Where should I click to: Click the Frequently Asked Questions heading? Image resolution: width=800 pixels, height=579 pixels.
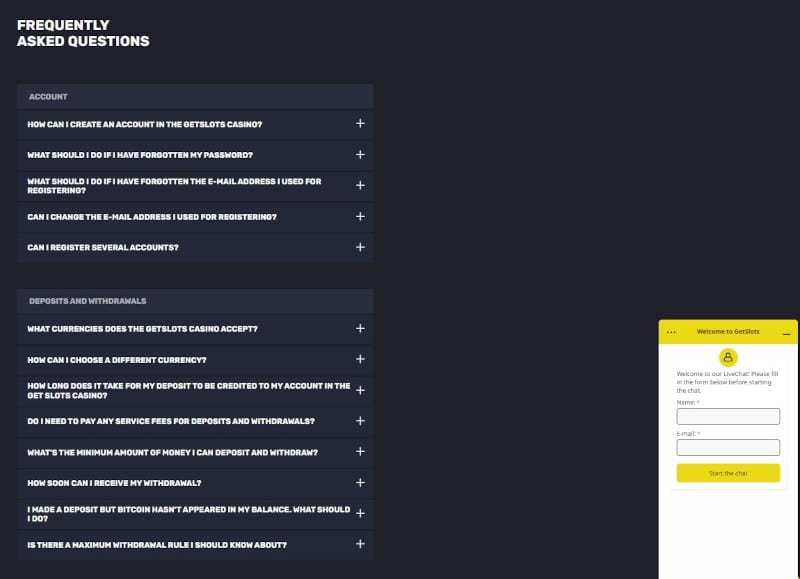pyautogui.click(x=83, y=33)
